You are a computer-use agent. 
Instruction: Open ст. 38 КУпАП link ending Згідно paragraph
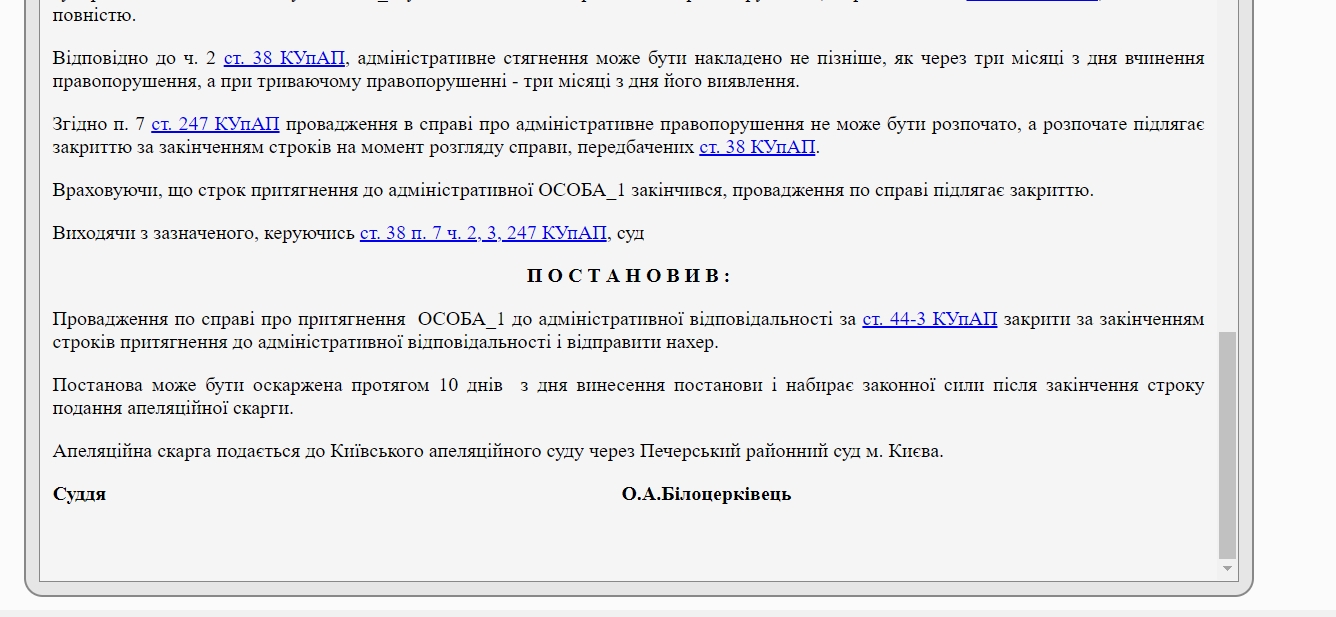tap(757, 147)
